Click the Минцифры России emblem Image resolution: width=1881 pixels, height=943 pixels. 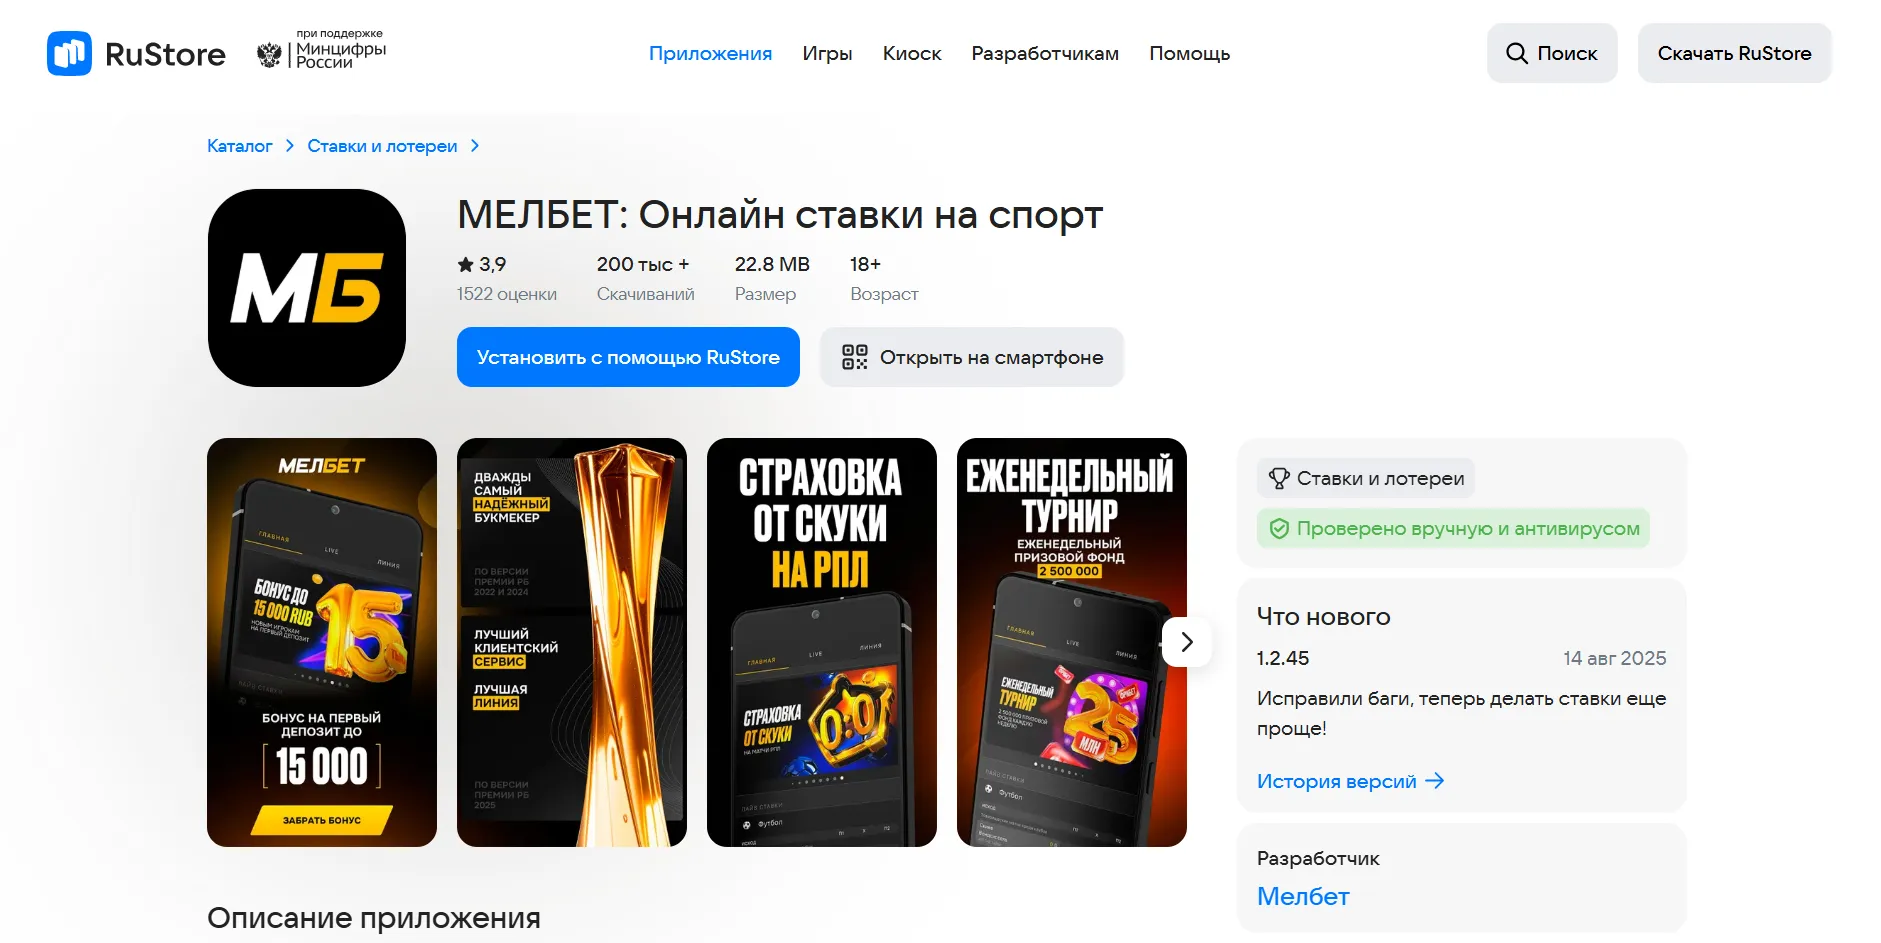pos(269,54)
